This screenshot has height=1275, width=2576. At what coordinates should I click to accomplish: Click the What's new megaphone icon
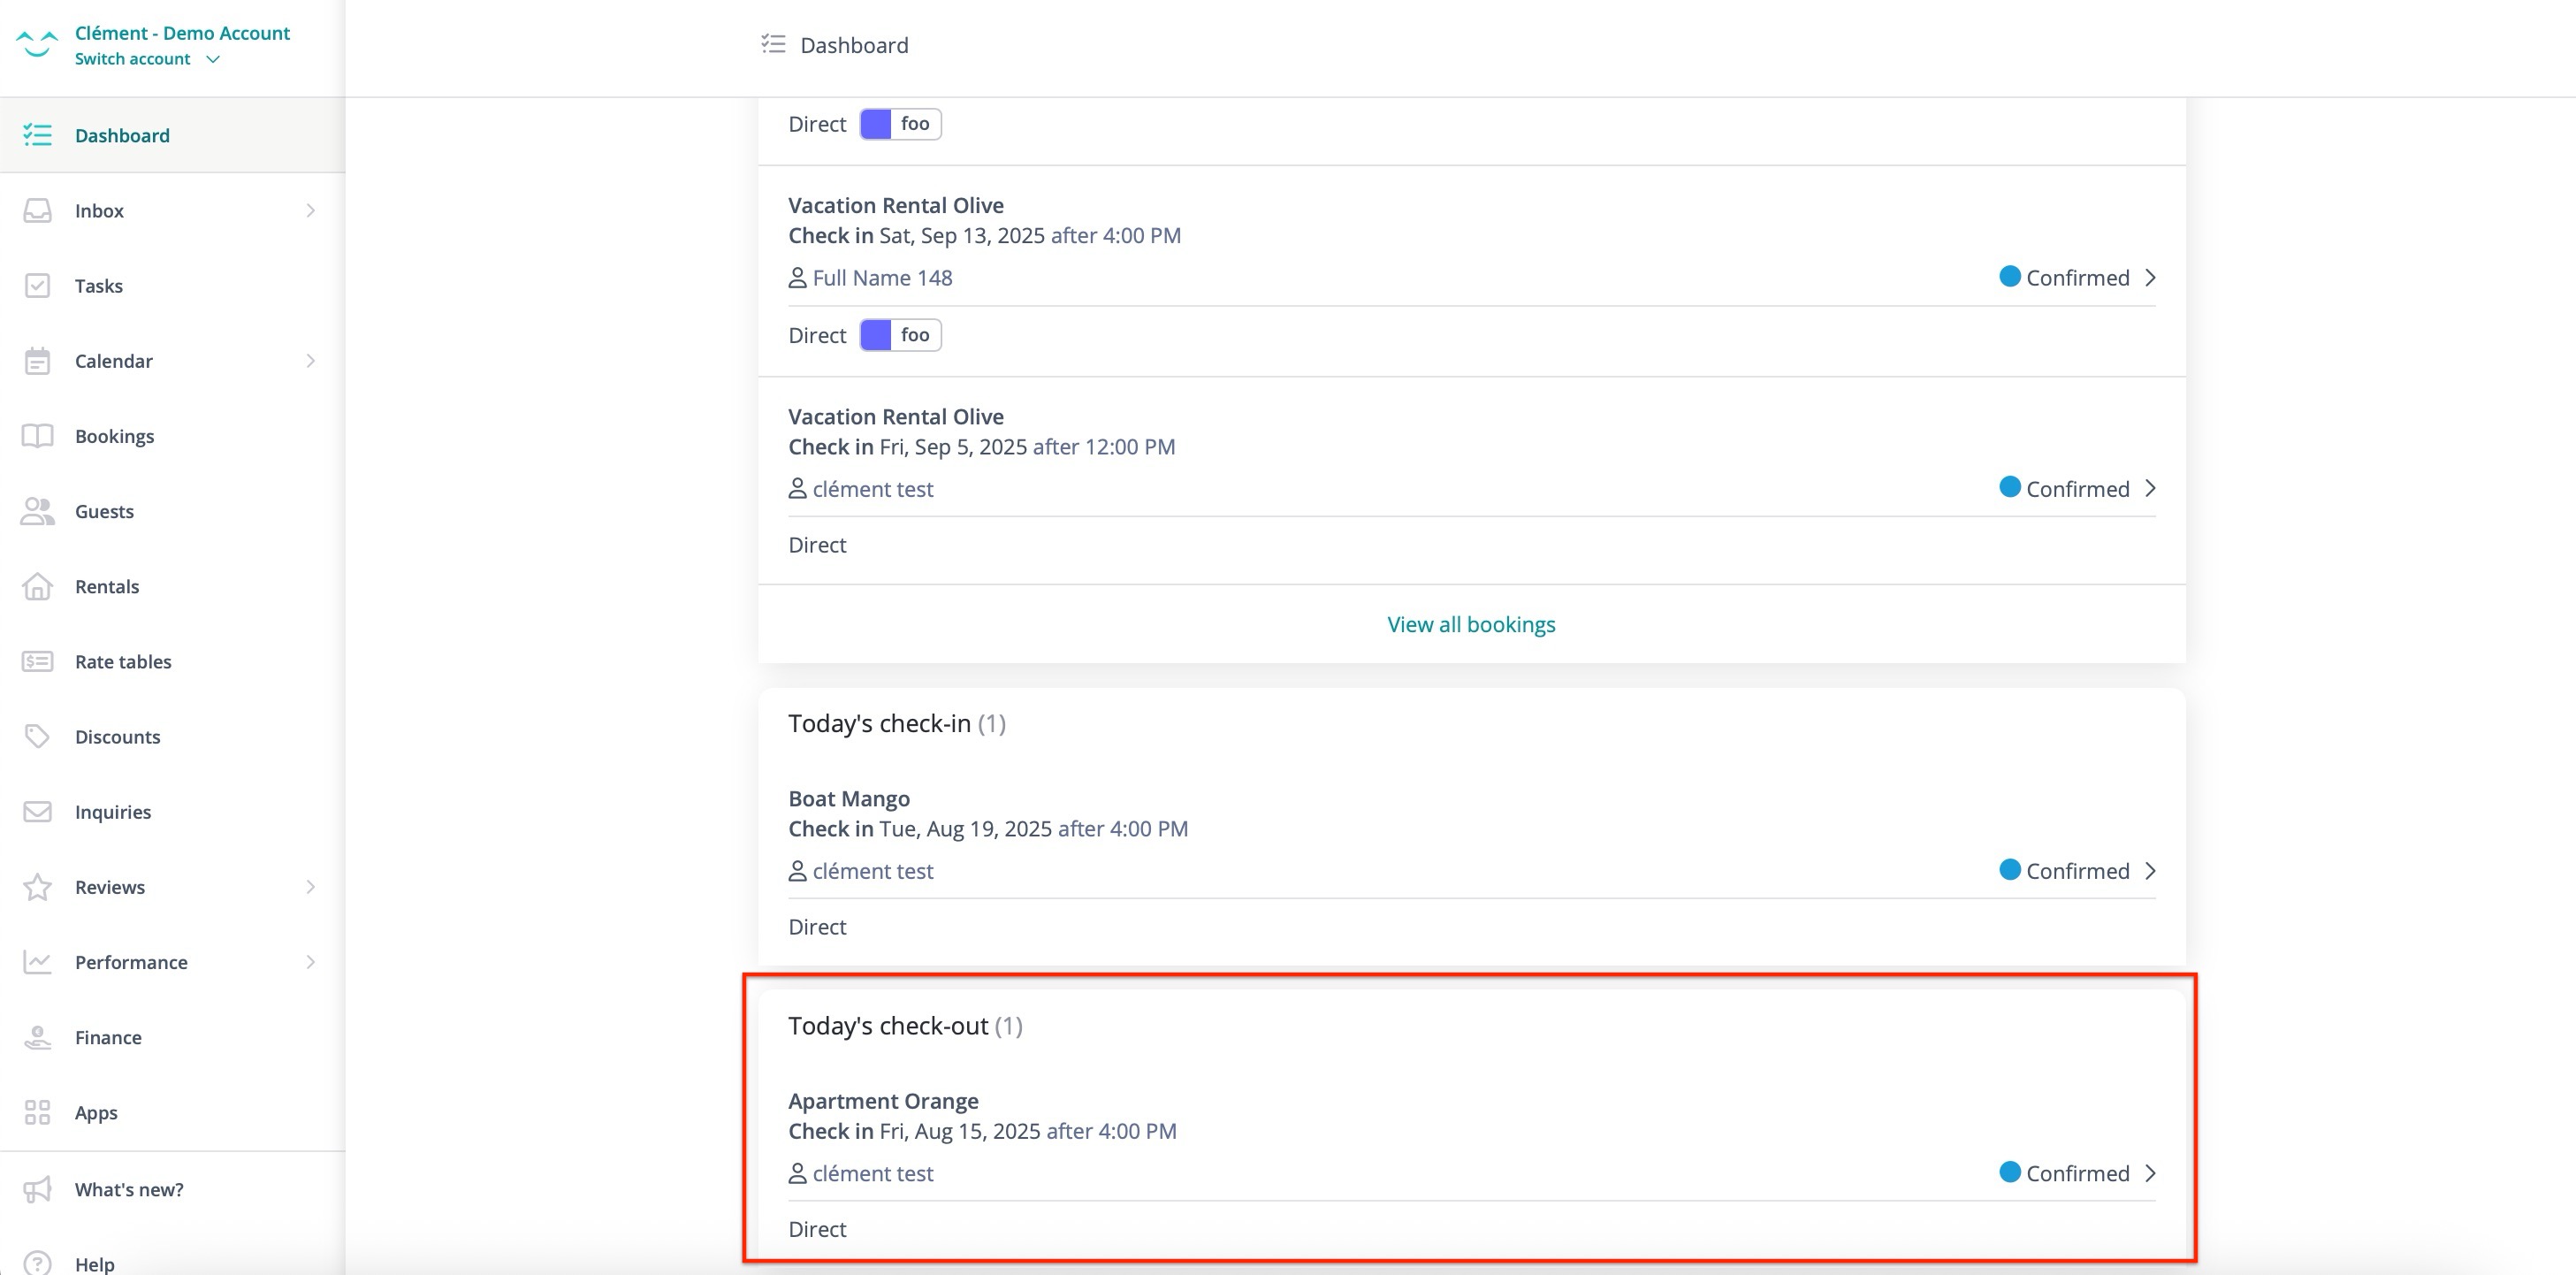coord(37,1188)
